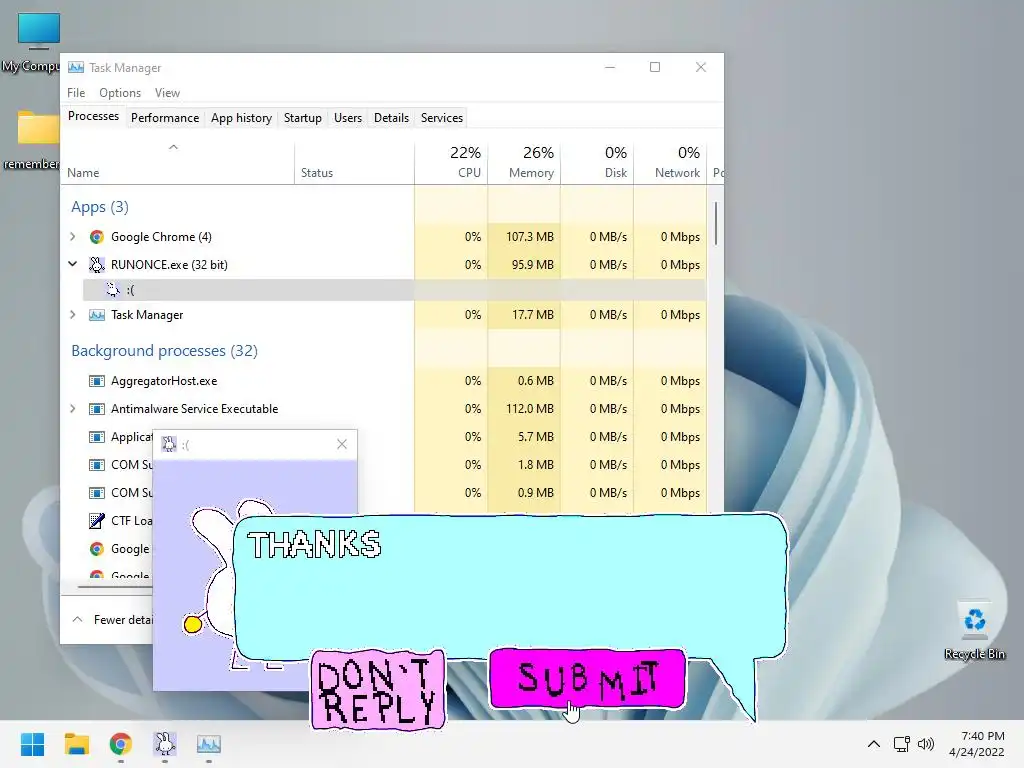Viewport: 1024px width, 768px height.
Task: Open the Windows Start menu
Action: tap(32, 744)
